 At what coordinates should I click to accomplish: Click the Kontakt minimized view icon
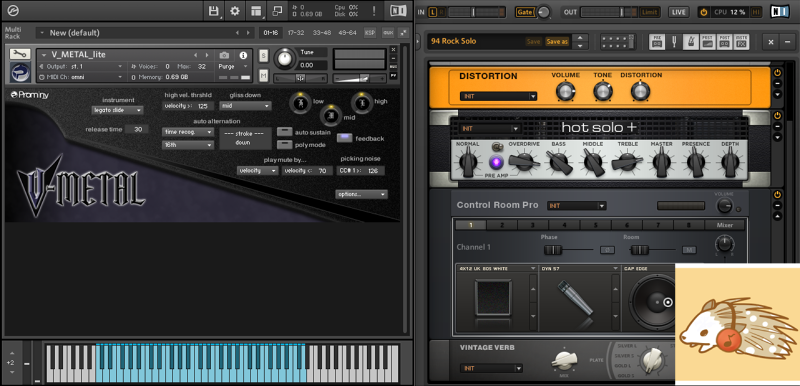(277, 11)
